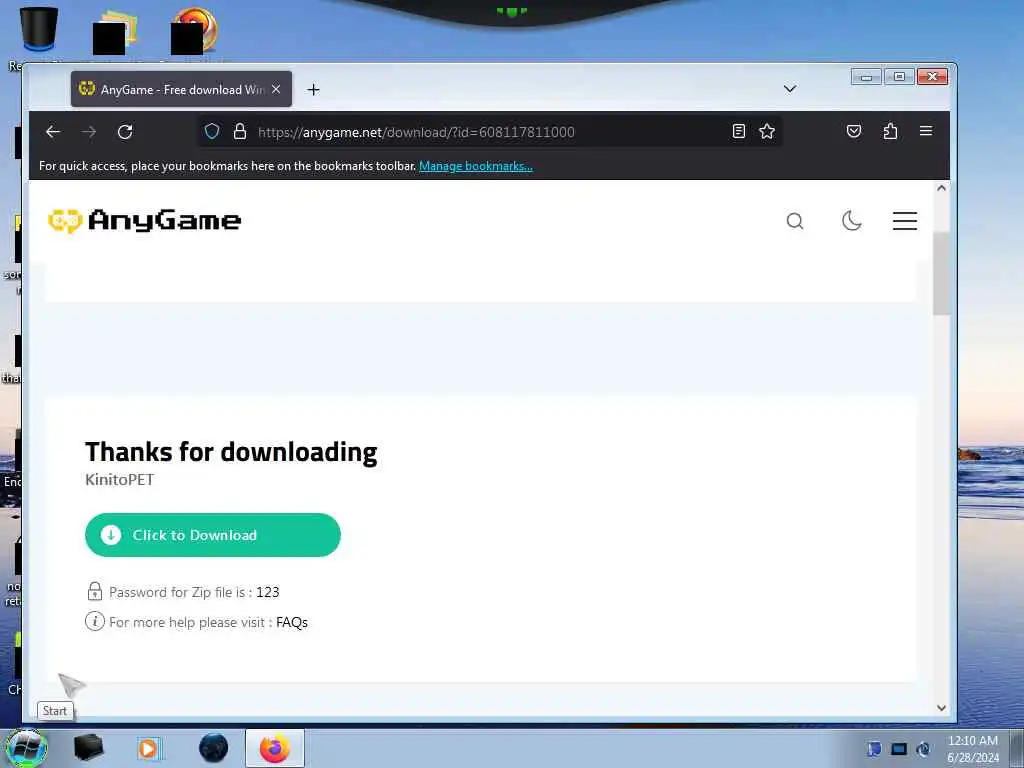Reload the current page
The image size is (1024, 768).
tap(125, 132)
